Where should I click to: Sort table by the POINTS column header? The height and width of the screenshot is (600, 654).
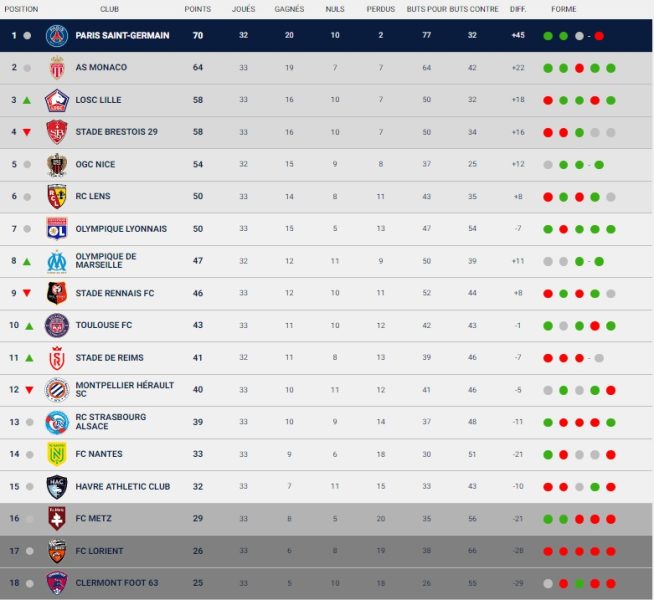[x=198, y=9]
